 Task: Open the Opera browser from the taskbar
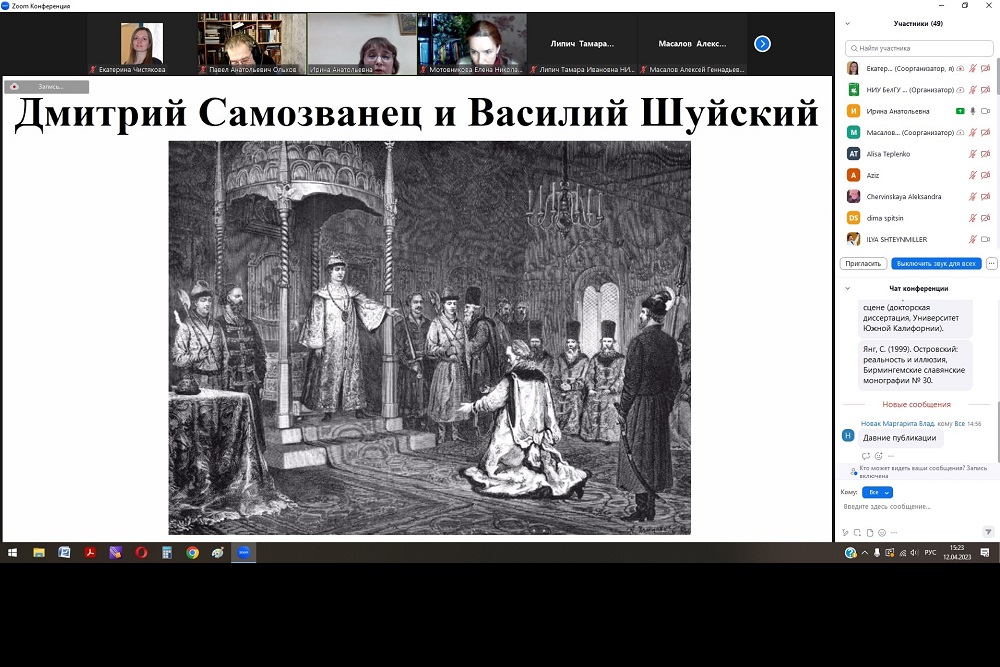click(x=141, y=552)
